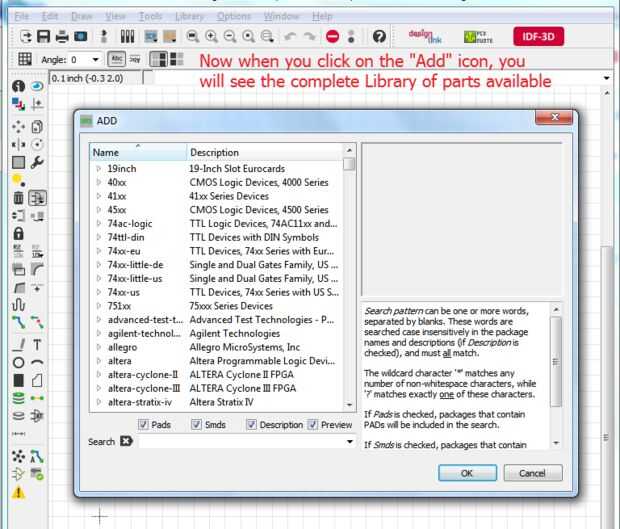Select the Delete trash can tool
Image resolution: width=620 pixels, height=529 pixels.
tap(18, 198)
